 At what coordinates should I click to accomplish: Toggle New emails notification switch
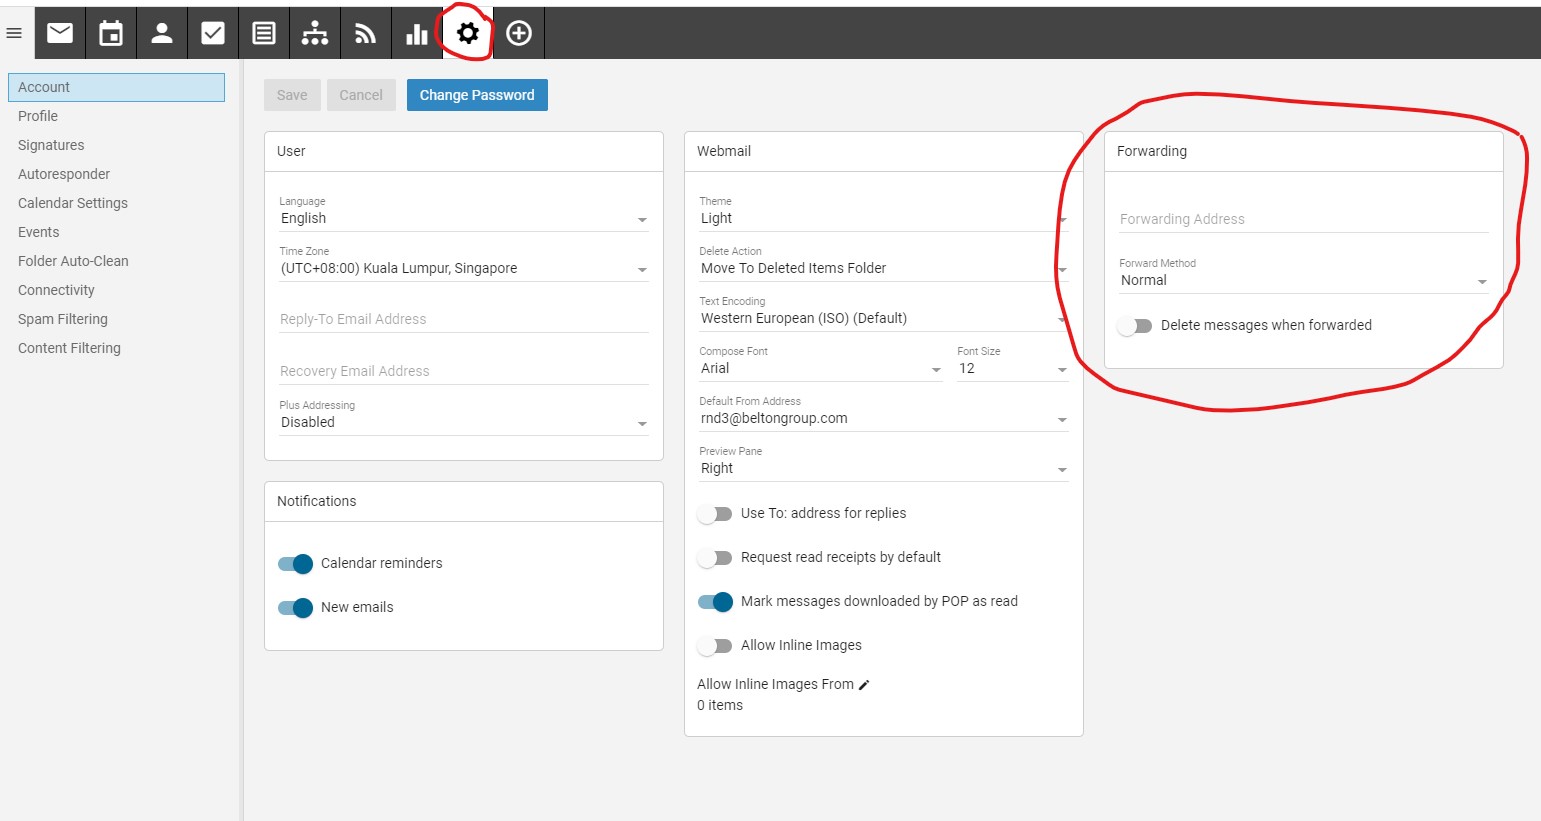[x=295, y=607]
